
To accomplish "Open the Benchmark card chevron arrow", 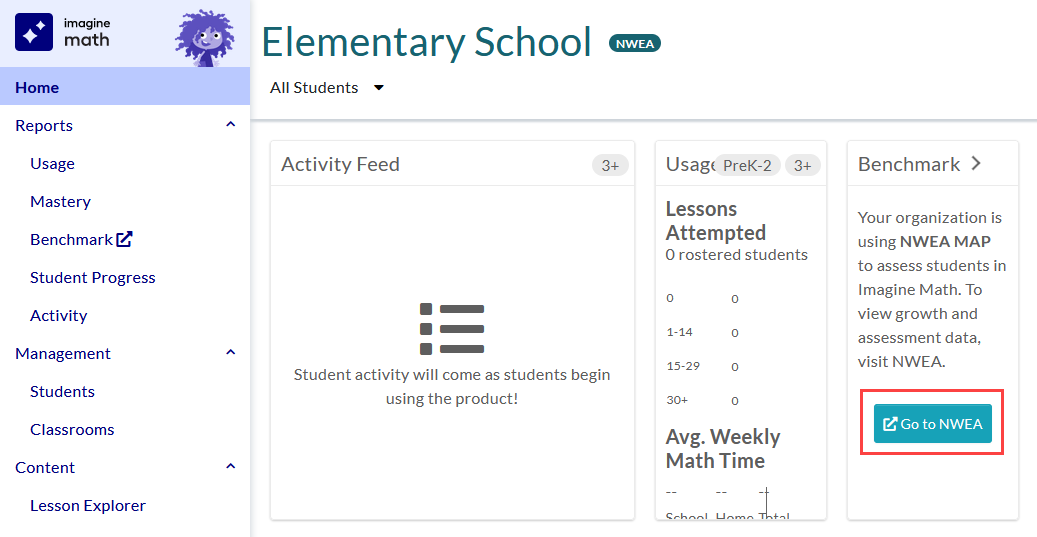I will 976,164.
